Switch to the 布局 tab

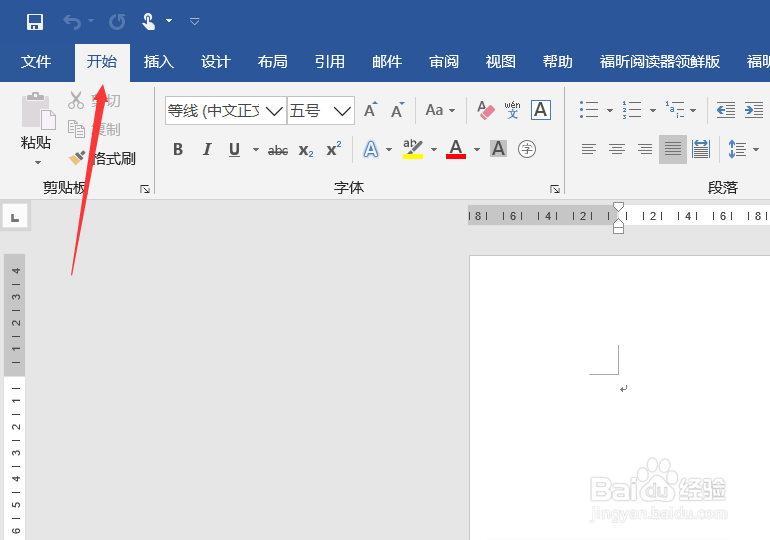click(273, 62)
